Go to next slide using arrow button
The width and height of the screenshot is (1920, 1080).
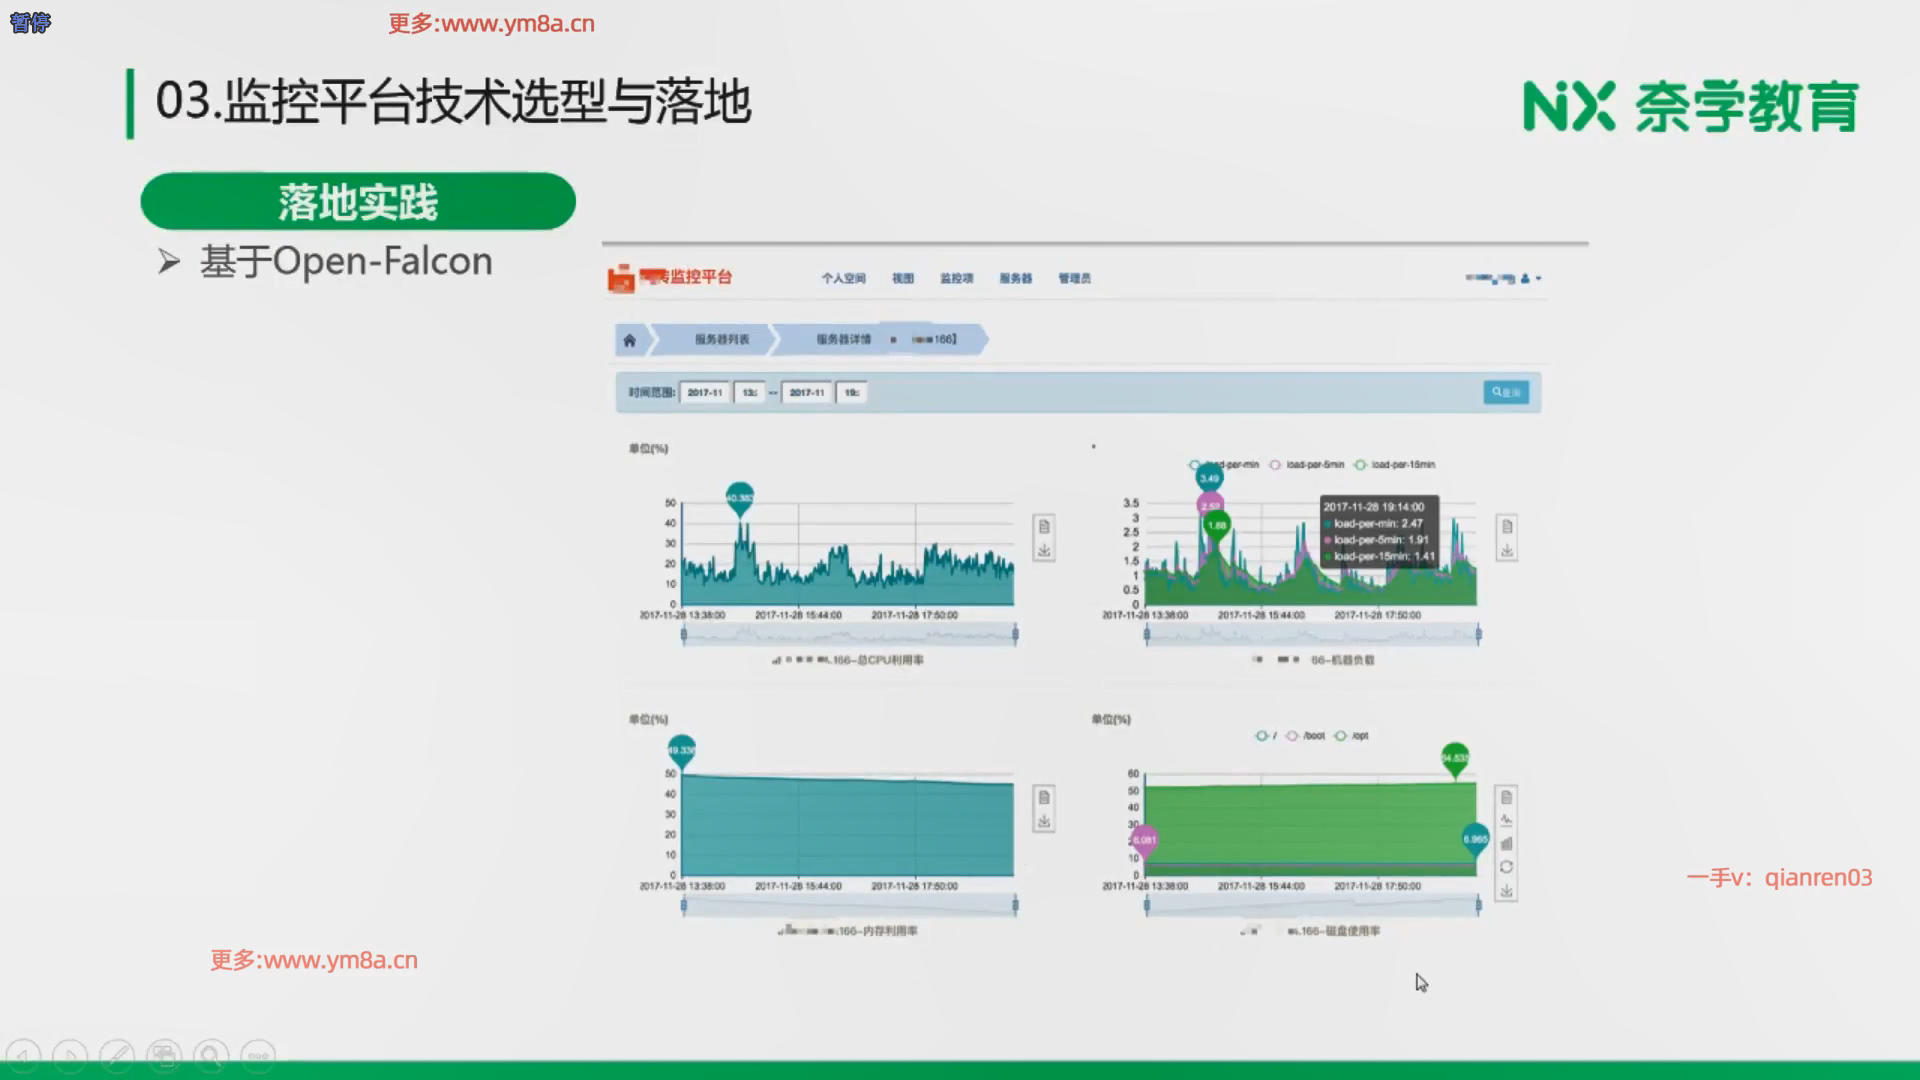pyautogui.click(x=70, y=1056)
